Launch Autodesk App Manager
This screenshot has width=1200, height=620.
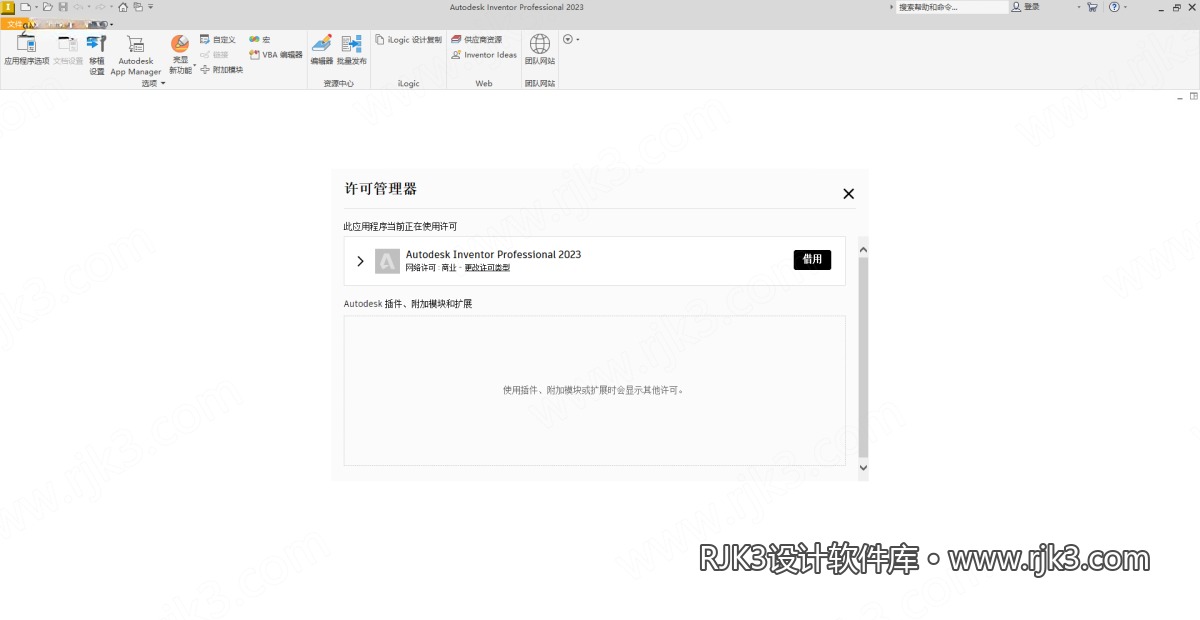(136, 54)
